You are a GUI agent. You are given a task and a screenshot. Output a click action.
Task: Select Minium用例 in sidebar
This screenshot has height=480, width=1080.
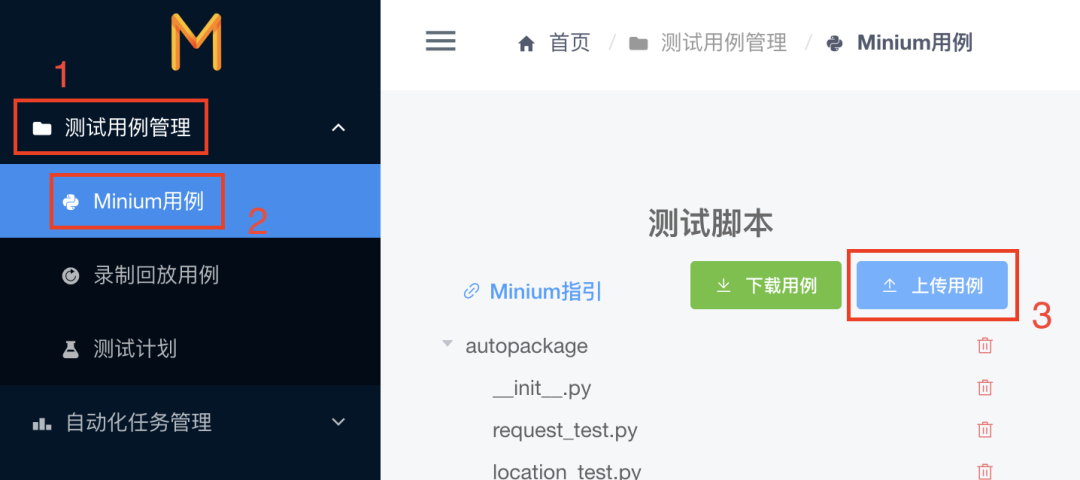point(190,201)
